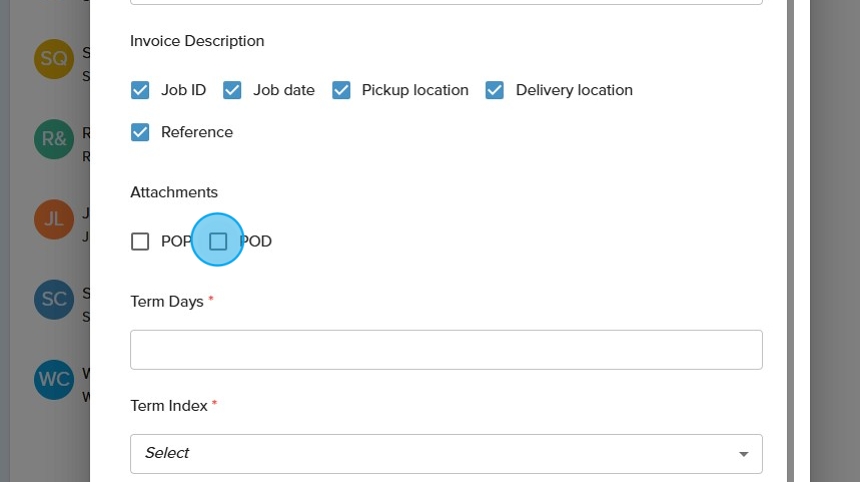Click the Term Index dropdown arrow
860x482 pixels.
click(743, 454)
